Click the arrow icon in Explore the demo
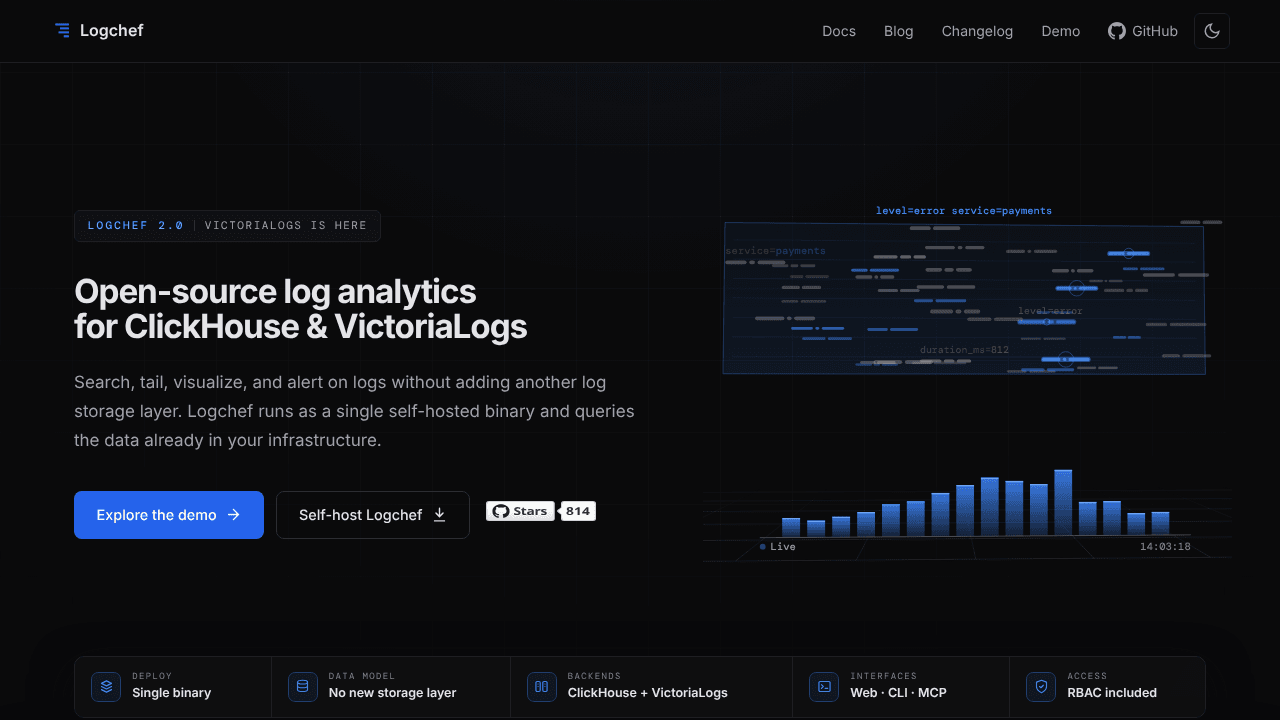The image size is (1280, 720). (234, 515)
